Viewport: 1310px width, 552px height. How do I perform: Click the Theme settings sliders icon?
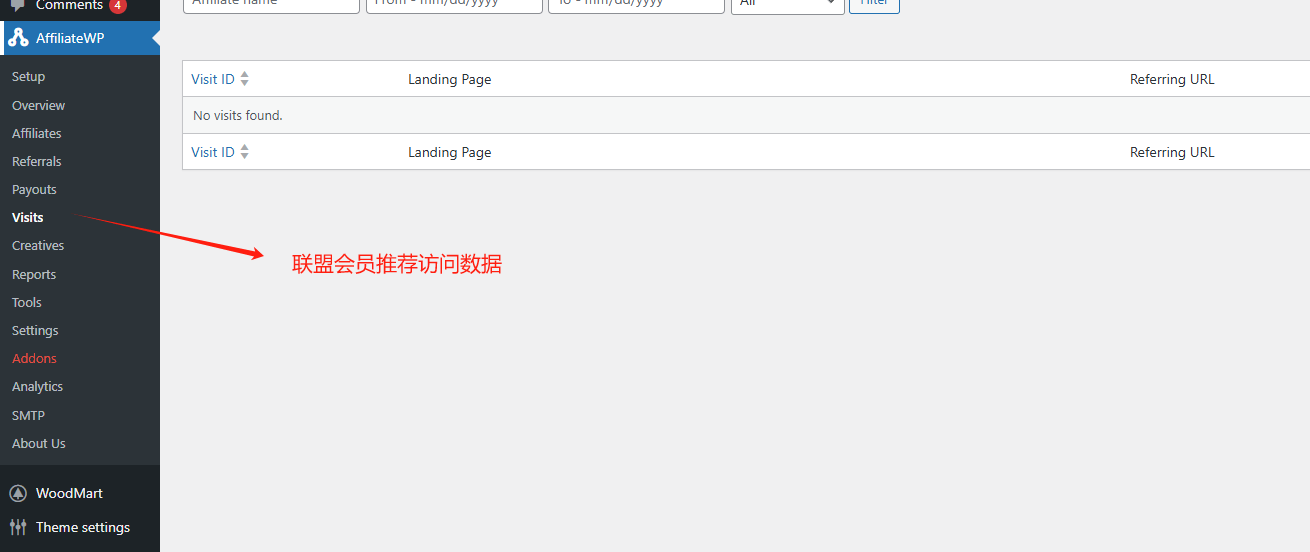18,527
